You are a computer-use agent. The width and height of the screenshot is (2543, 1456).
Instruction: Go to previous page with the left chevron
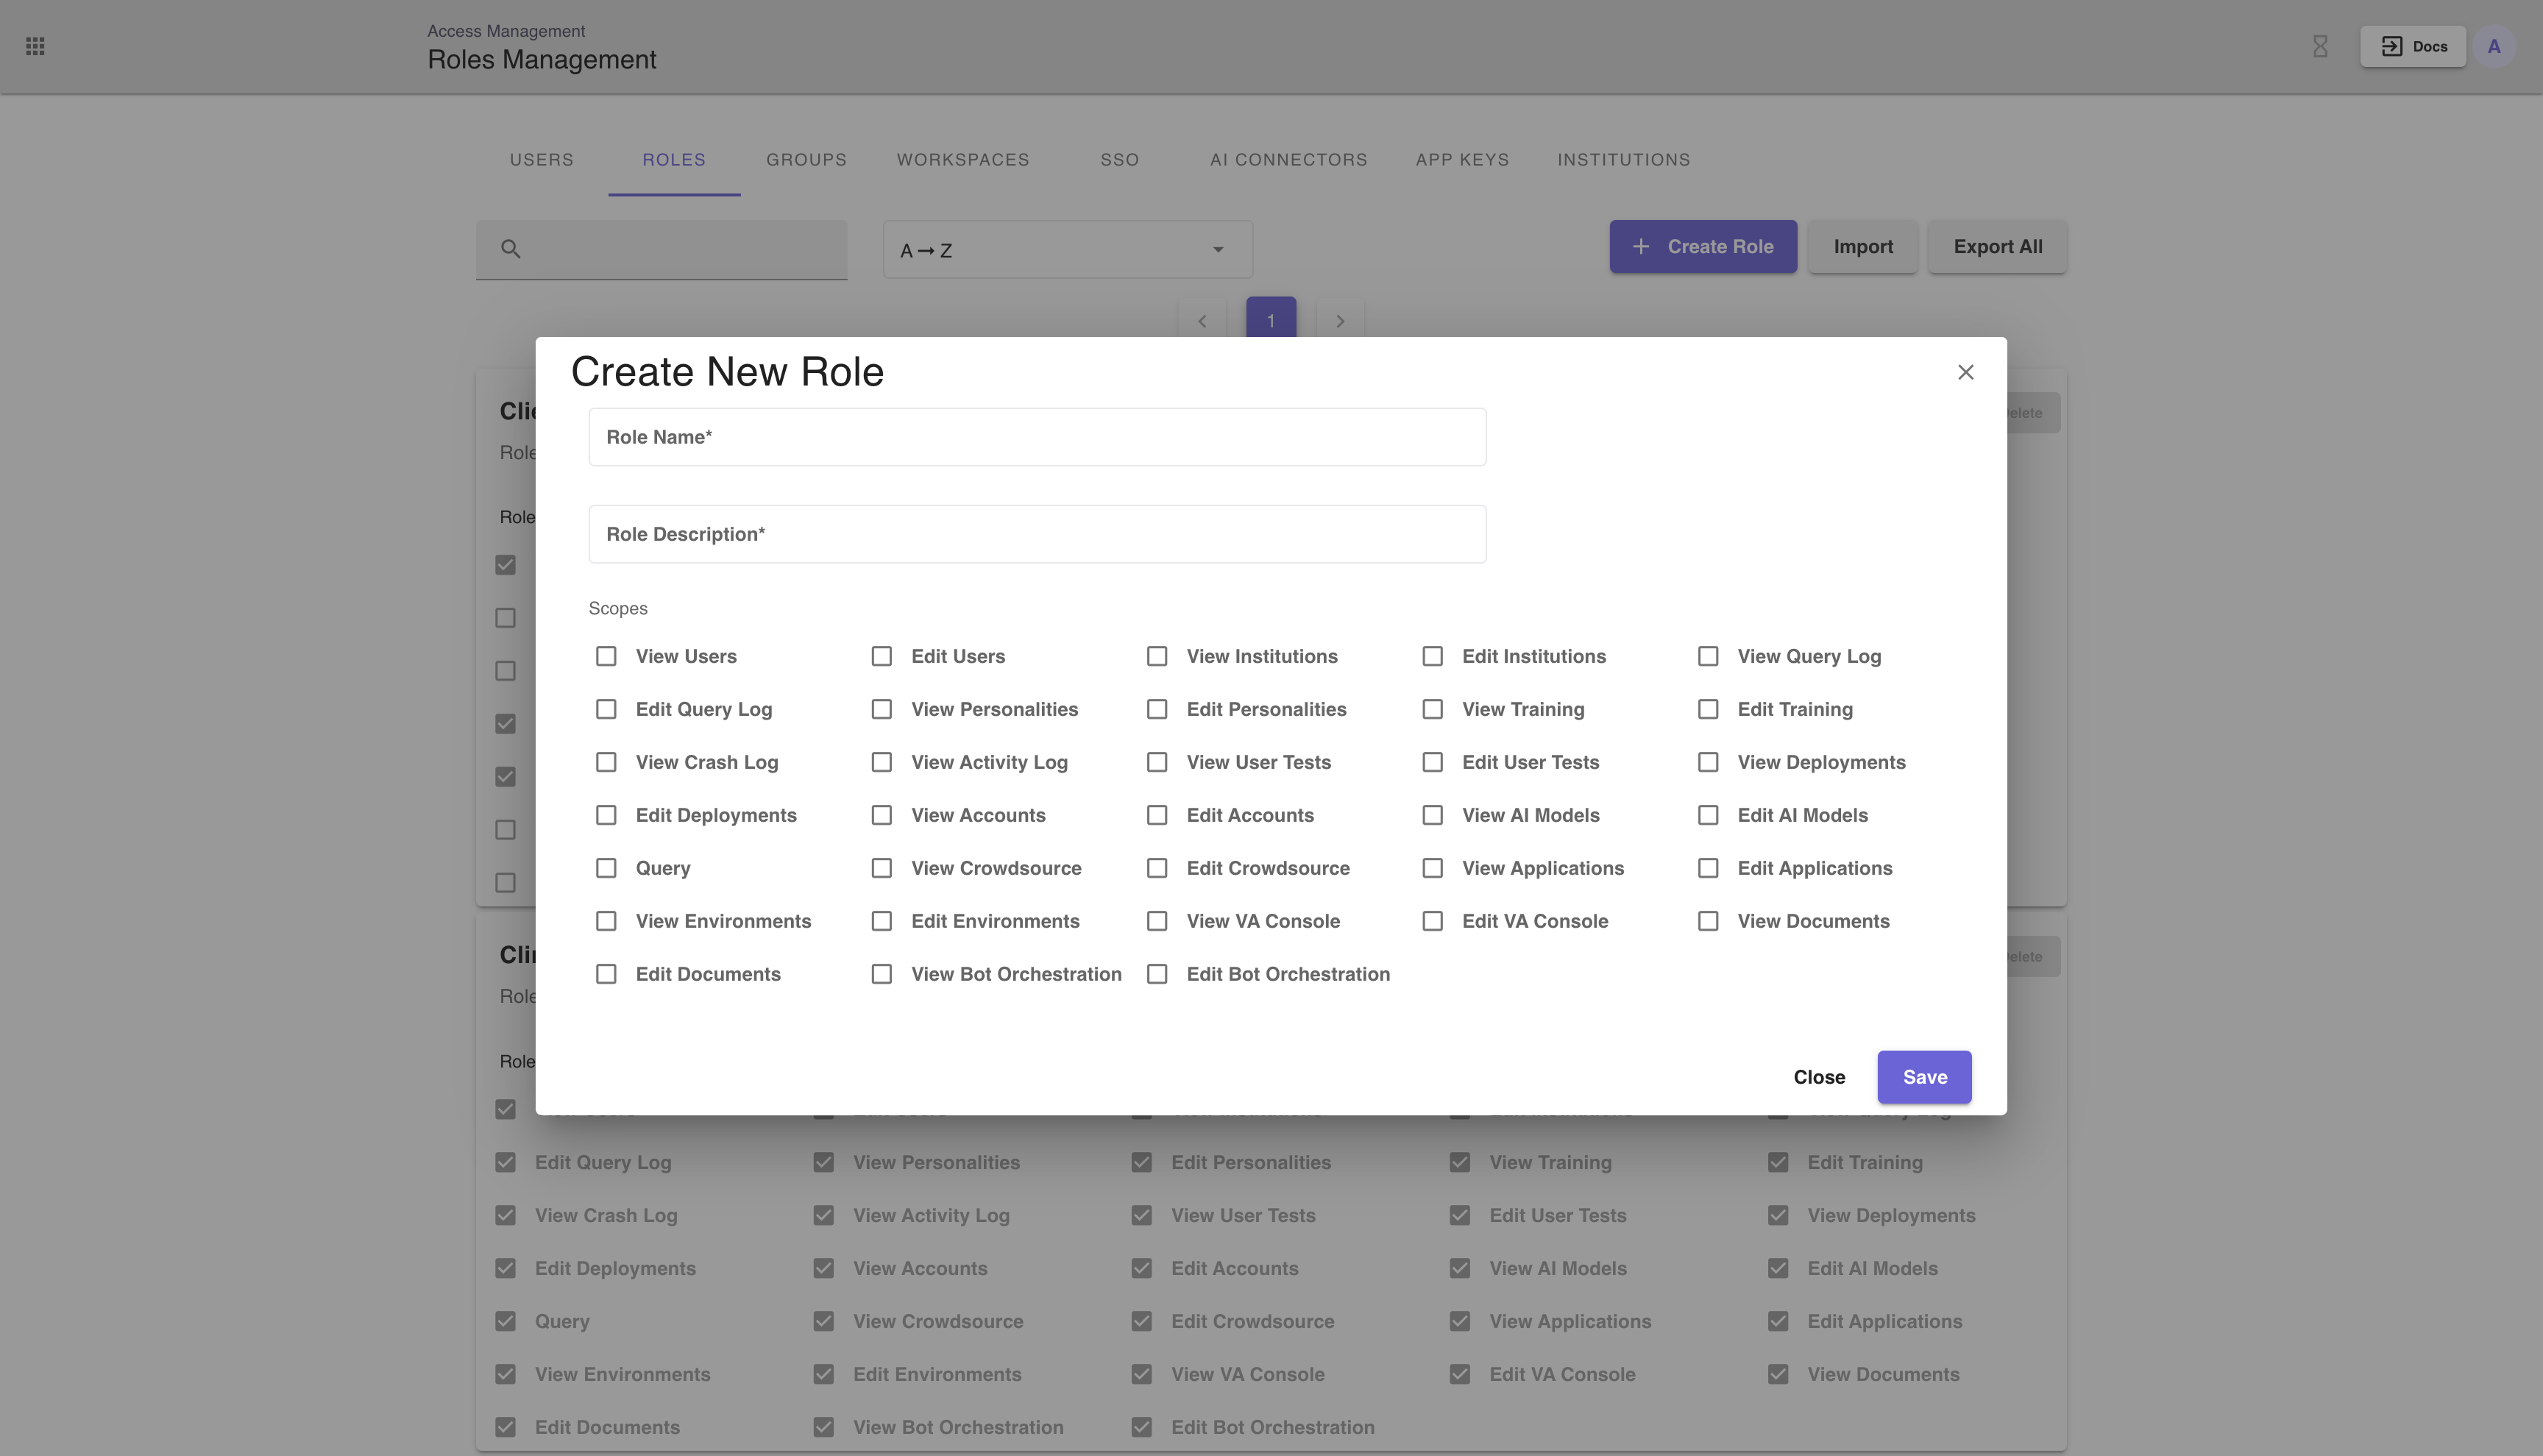click(x=1202, y=321)
